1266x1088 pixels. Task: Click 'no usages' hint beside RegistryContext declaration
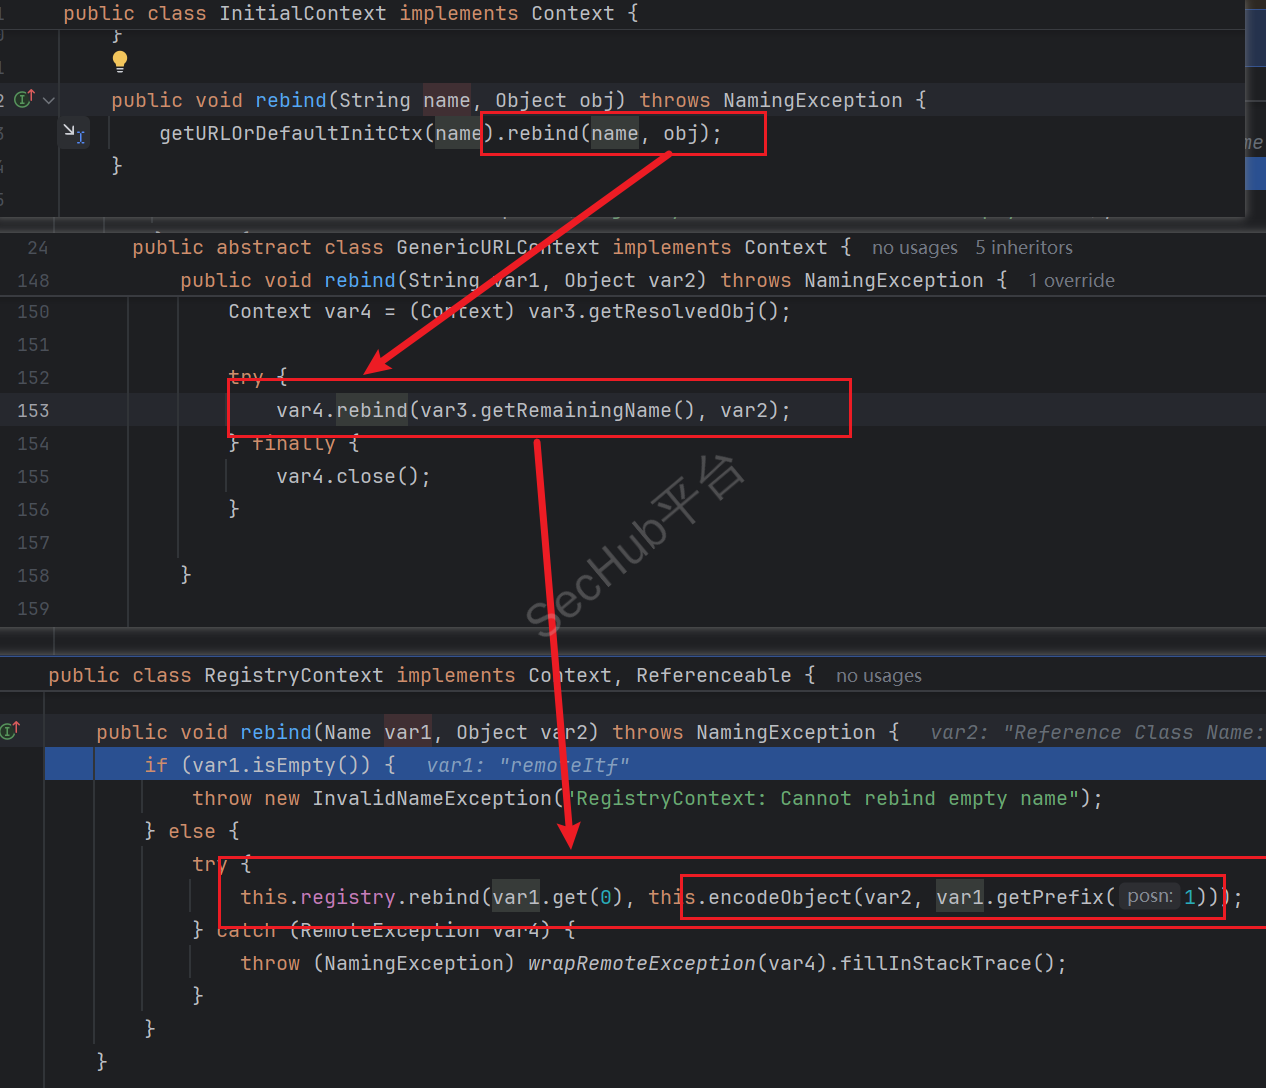point(878,676)
